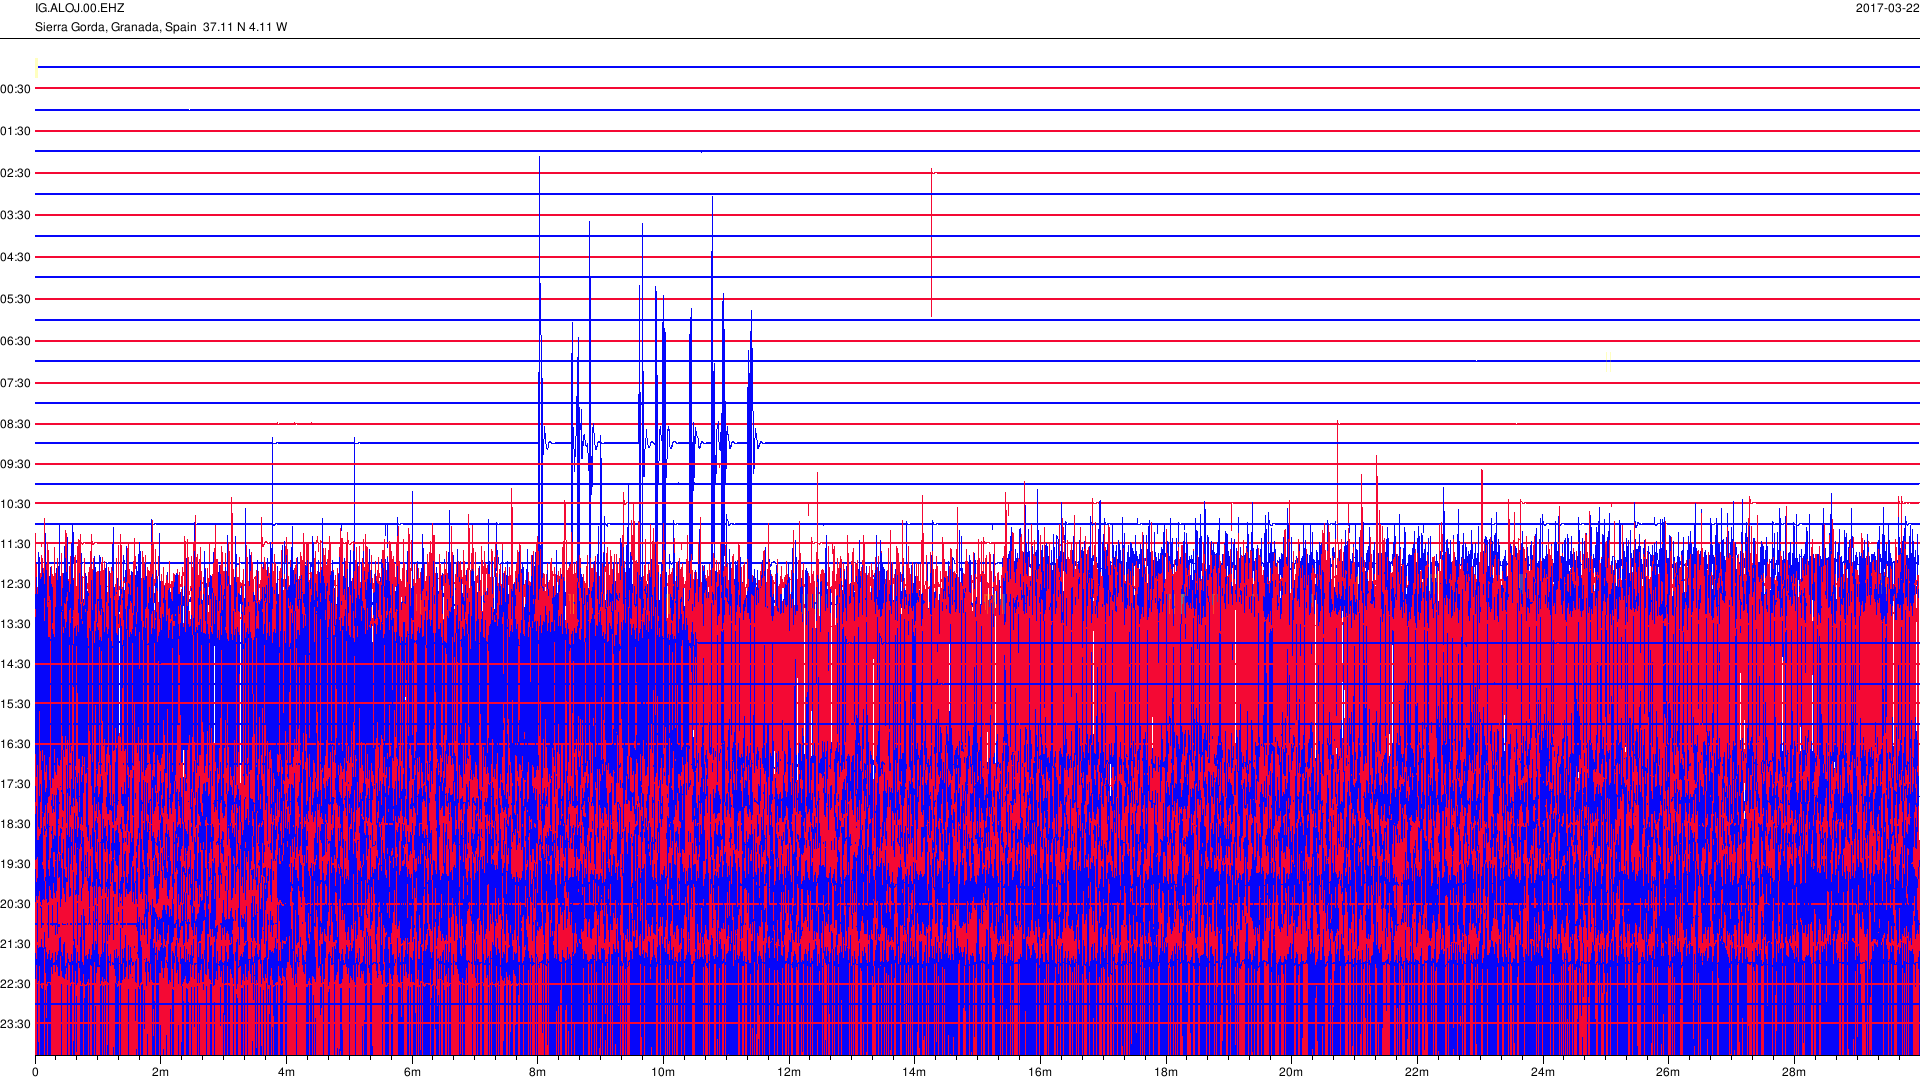Click the 21:30 time label

(16, 944)
